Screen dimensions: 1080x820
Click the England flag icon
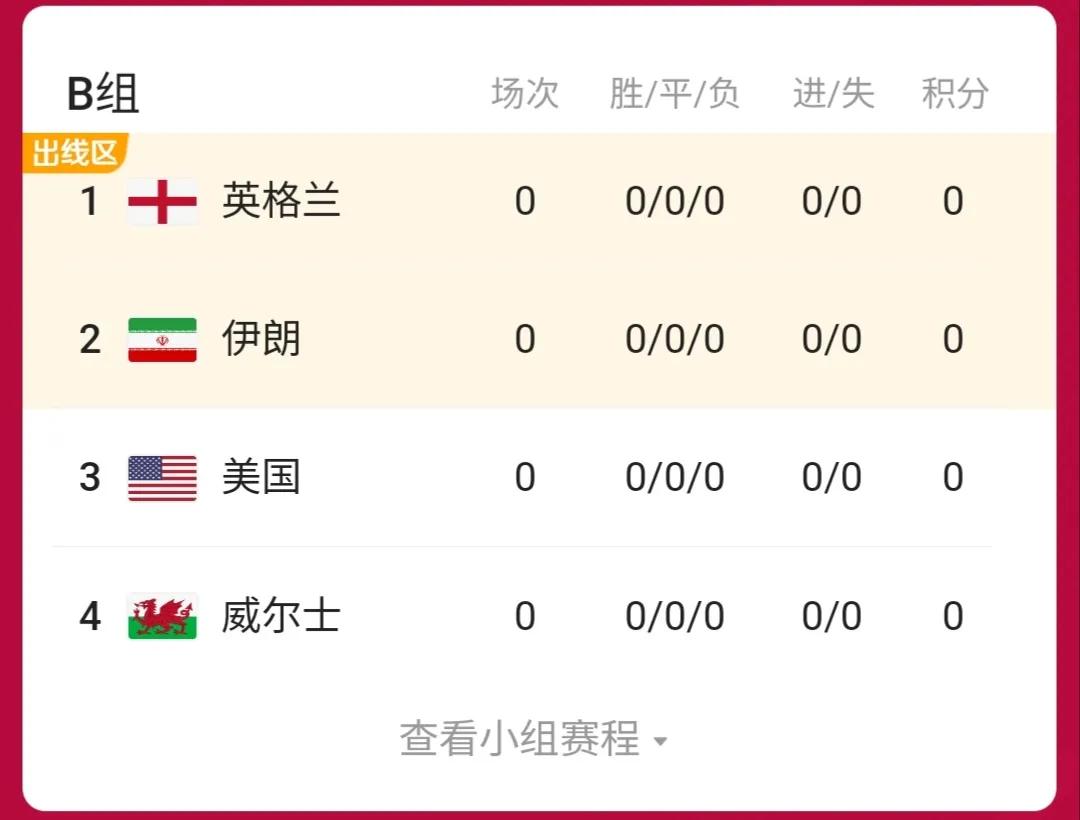[x=164, y=201]
